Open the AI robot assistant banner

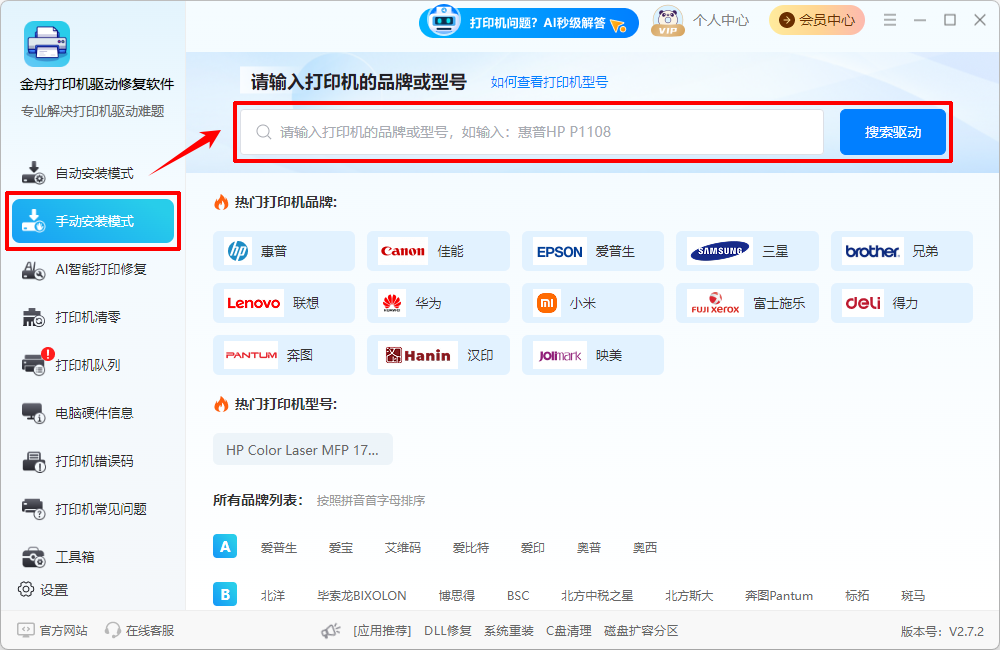tap(529, 23)
